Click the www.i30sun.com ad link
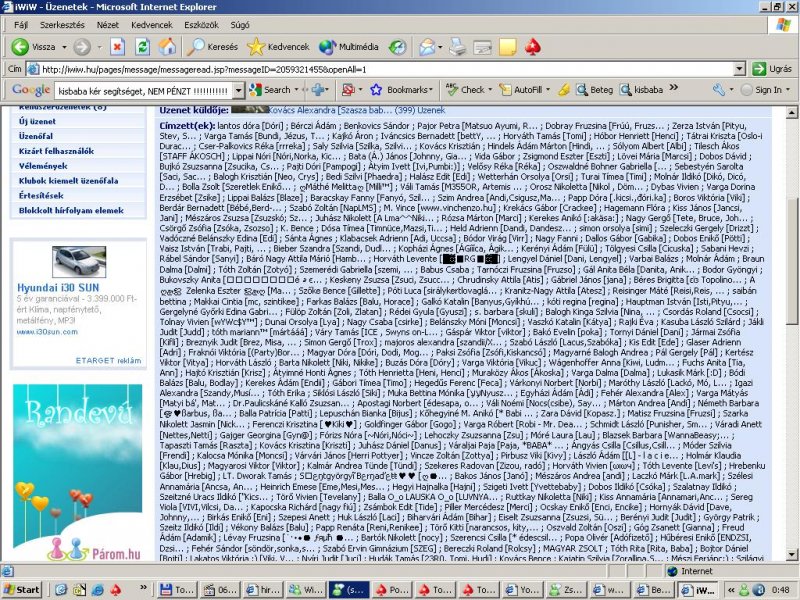 (x=47, y=332)
